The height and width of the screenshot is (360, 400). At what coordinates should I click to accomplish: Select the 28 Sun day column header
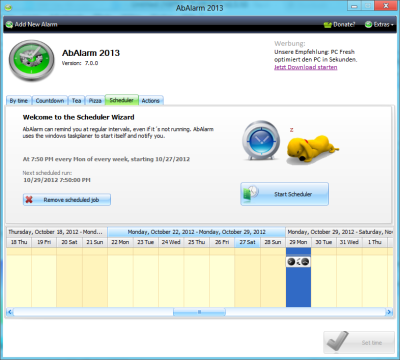tap(273, 242)
